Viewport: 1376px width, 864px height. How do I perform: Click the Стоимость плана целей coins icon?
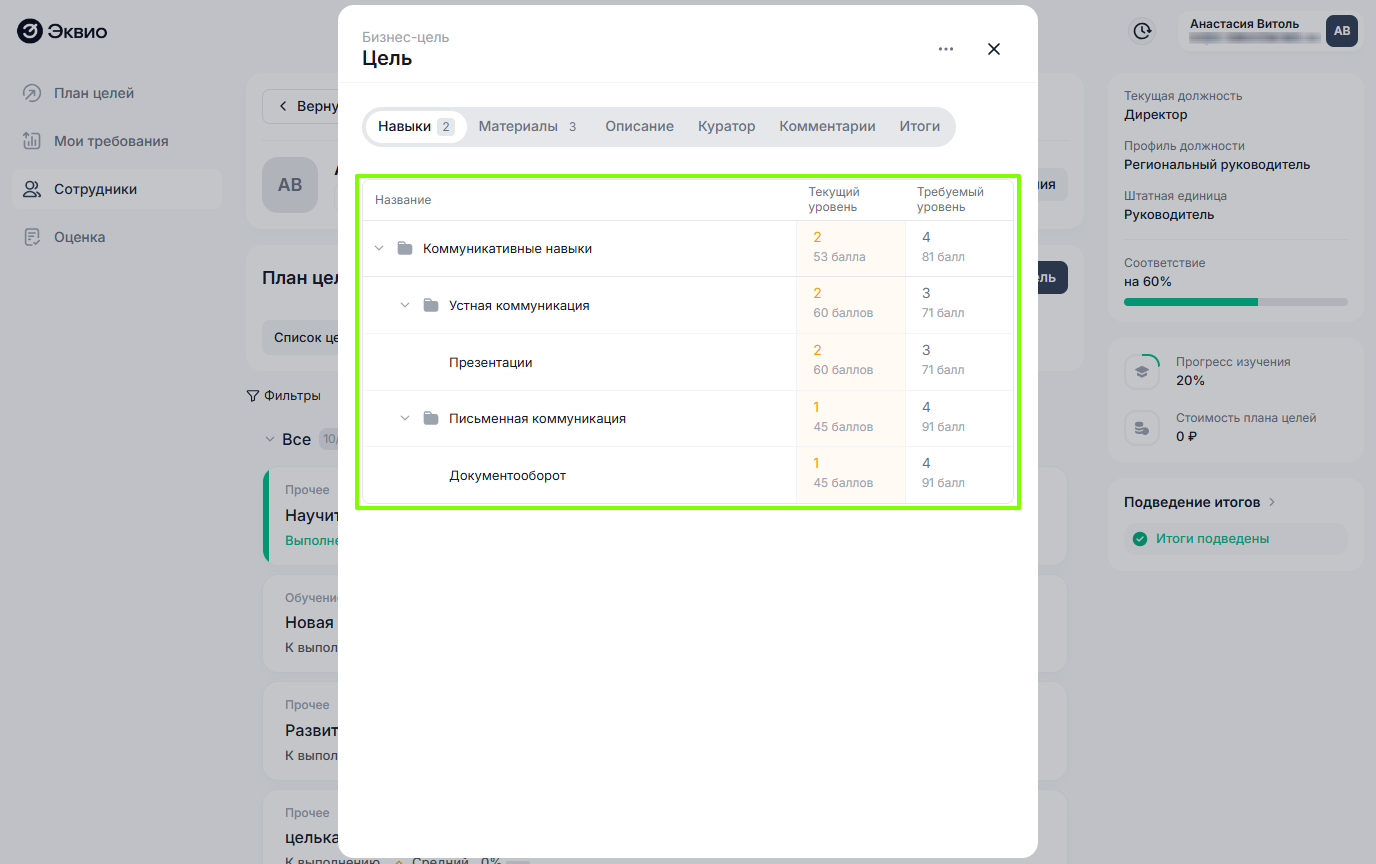click(x=1140, y=428)
